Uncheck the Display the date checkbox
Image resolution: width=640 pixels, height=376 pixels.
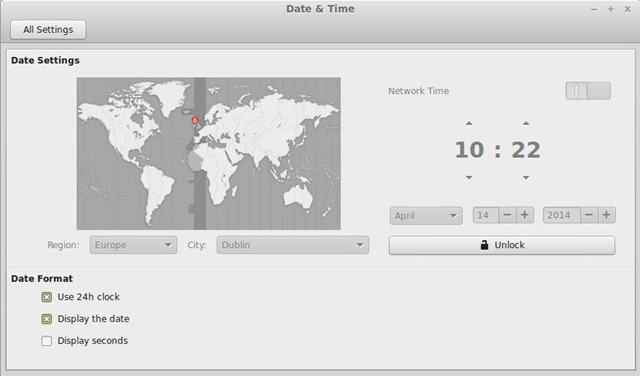click(x=47, y=319)
